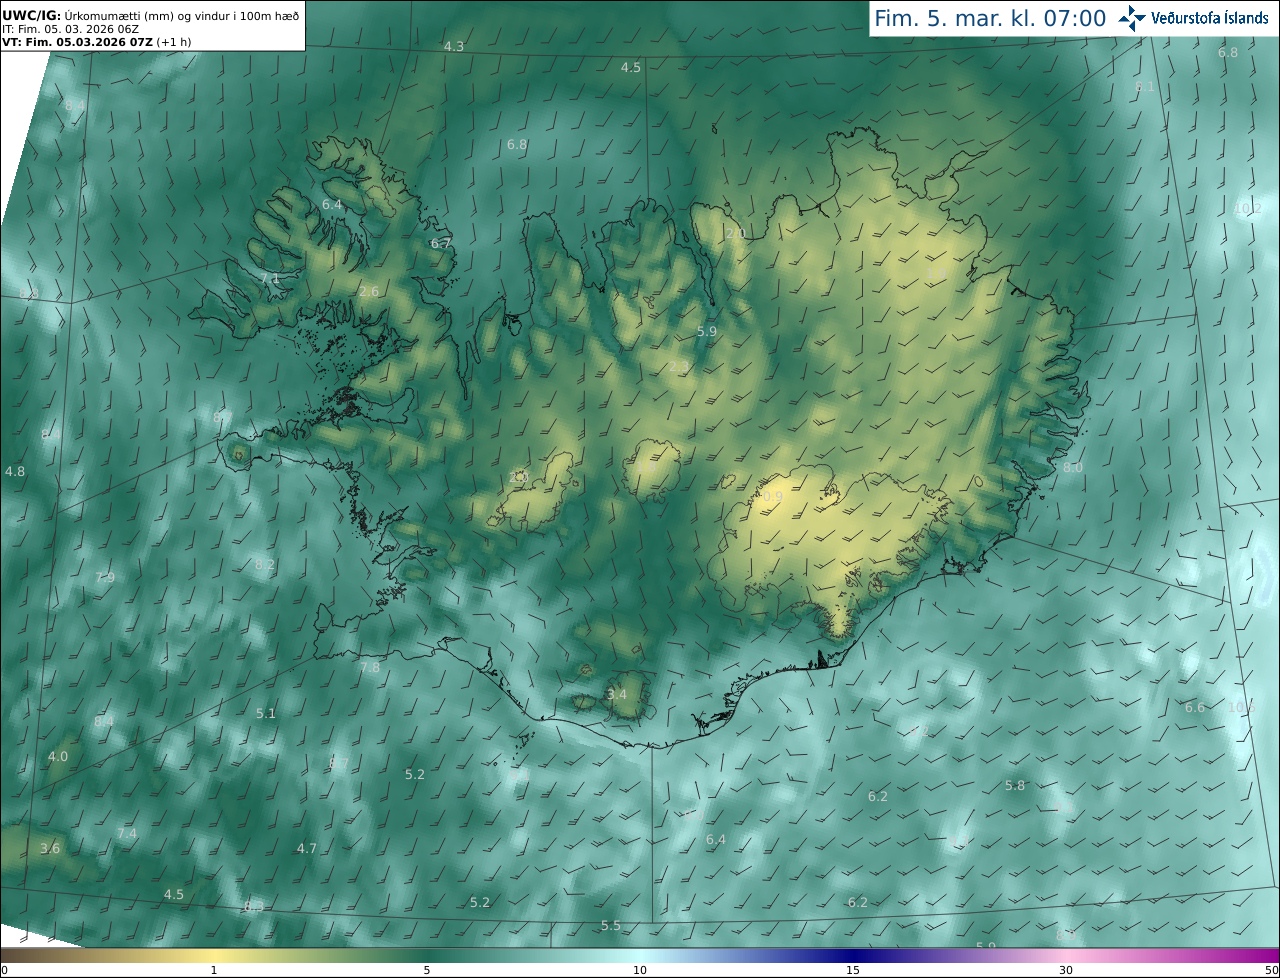Click the map value '6.7'

[x=441, y=243]
